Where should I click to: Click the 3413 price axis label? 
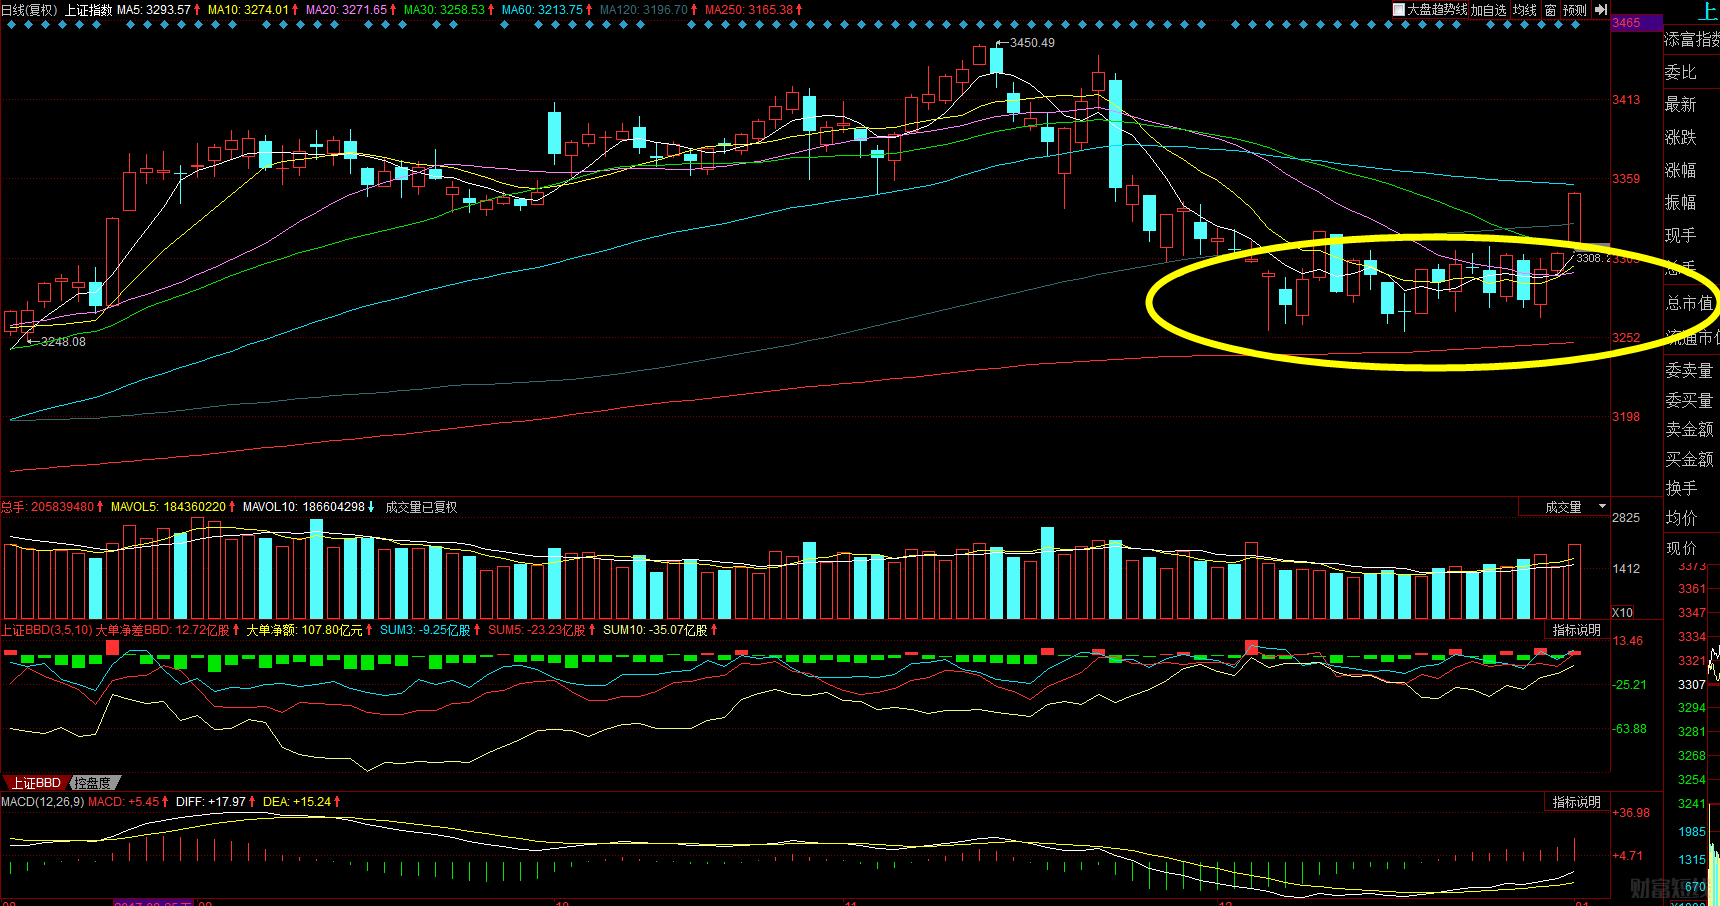click(1626, 100)
